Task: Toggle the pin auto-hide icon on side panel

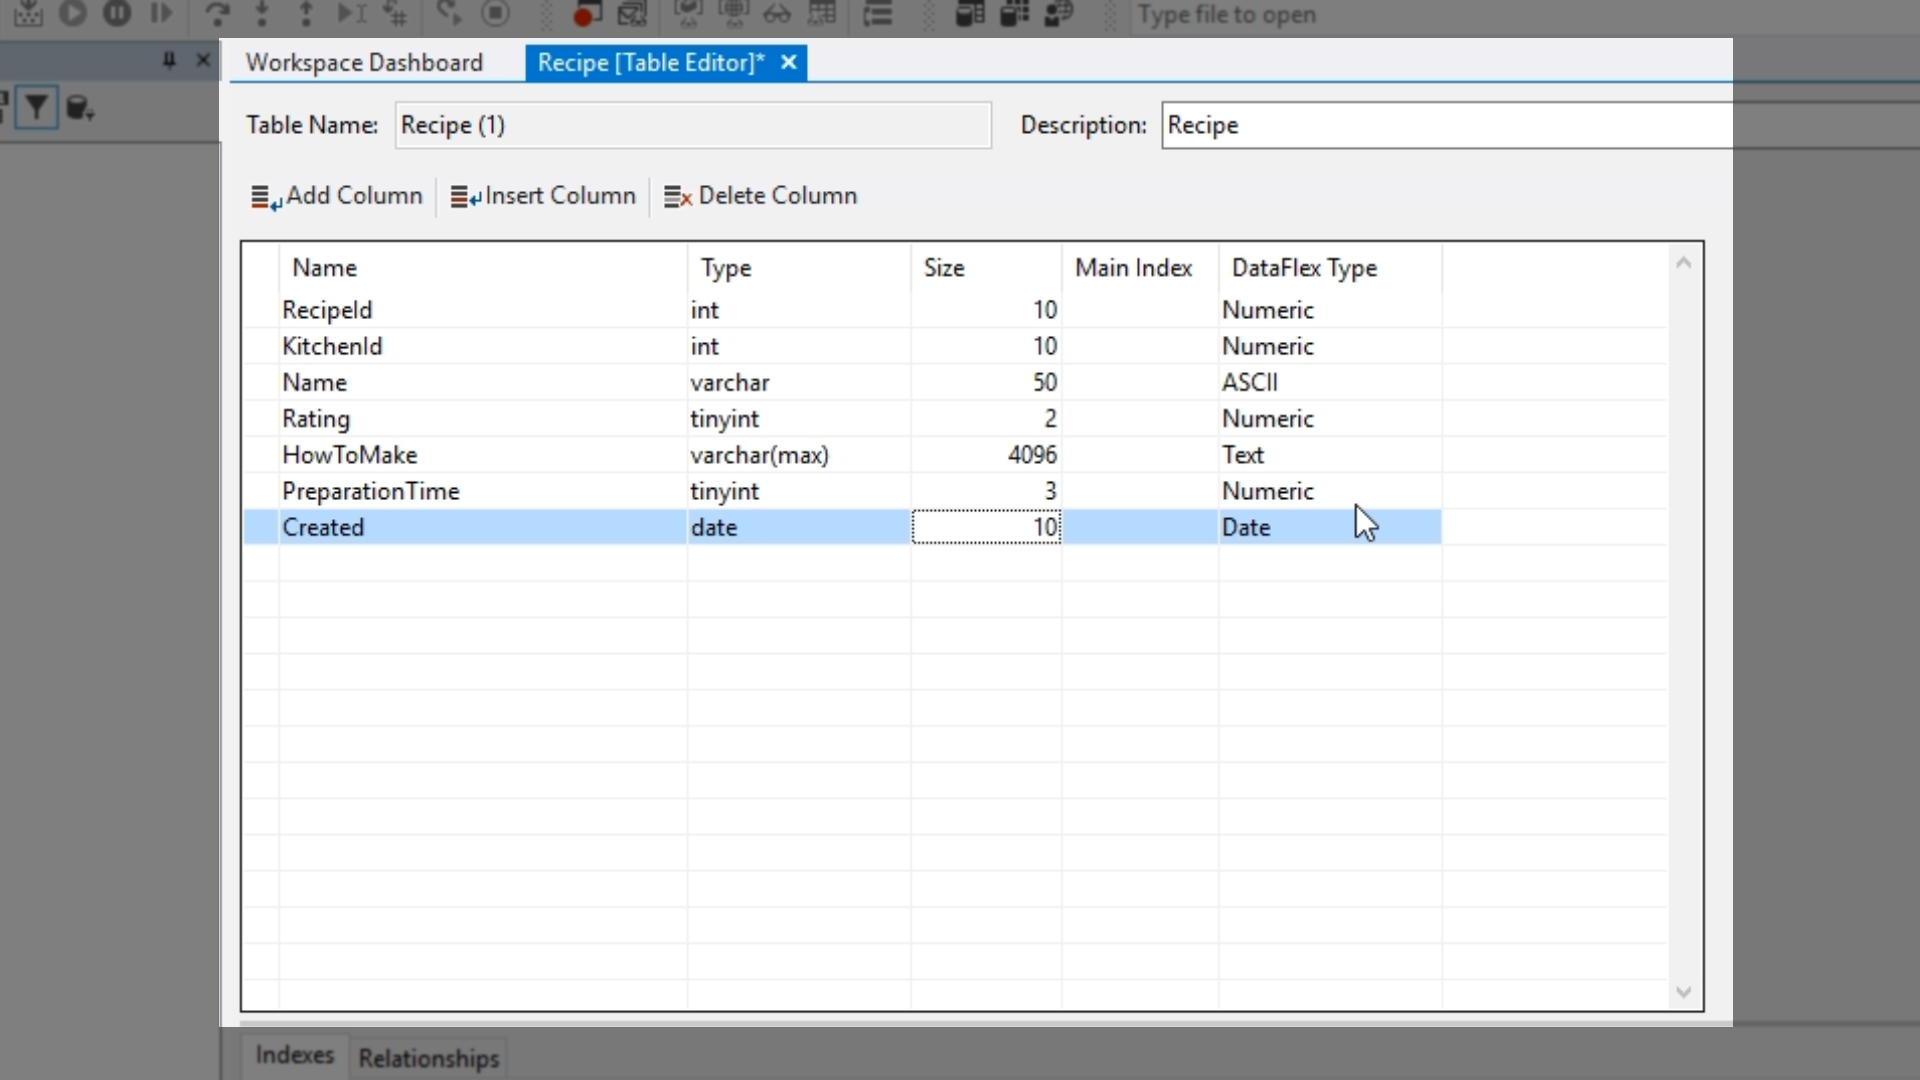Action: point(169,61)
